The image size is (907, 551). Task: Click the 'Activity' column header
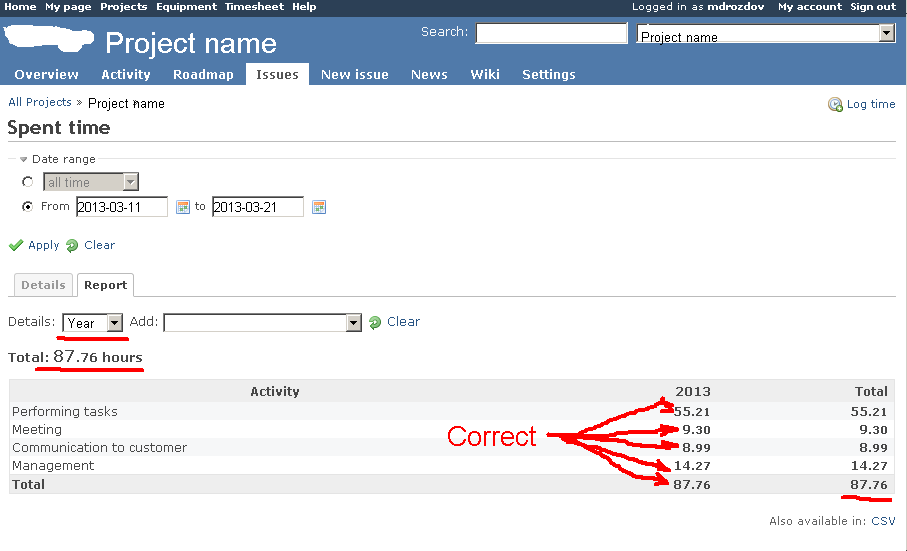(x=275, y=391)
